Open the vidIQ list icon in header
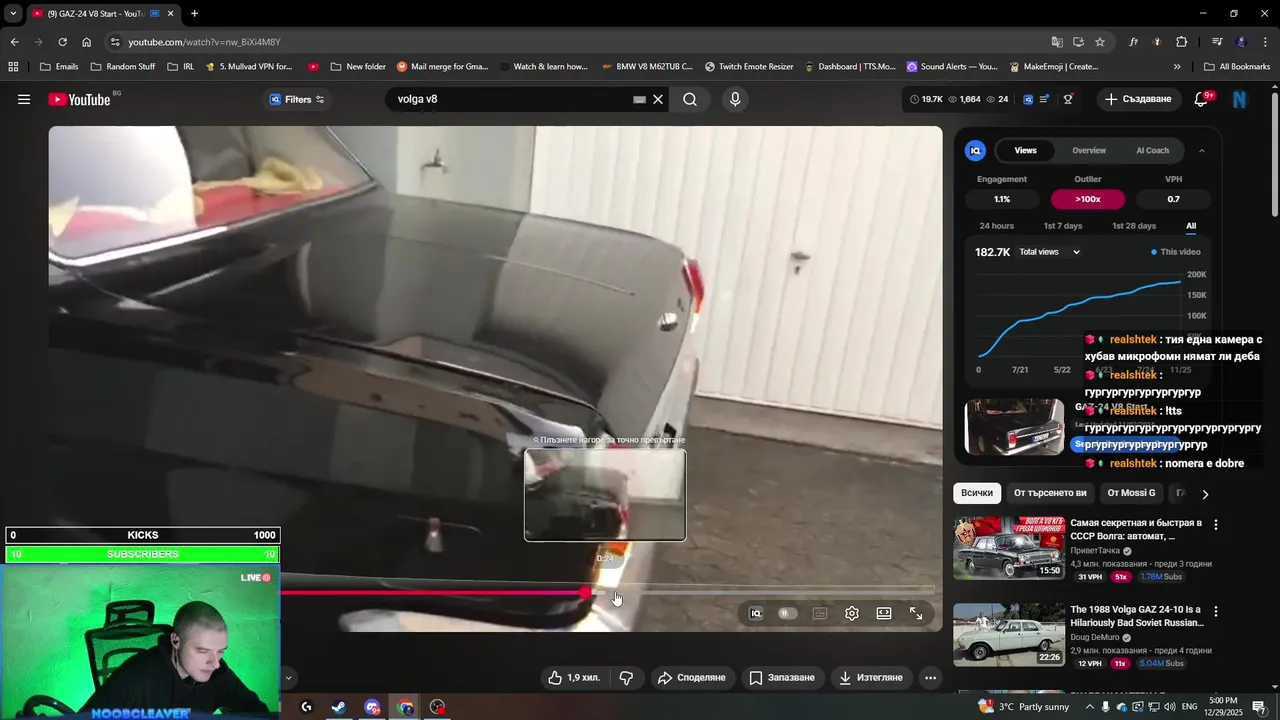Image resolution: width=1280 pixels, height=720 pixels. [x=1044, y=99]
